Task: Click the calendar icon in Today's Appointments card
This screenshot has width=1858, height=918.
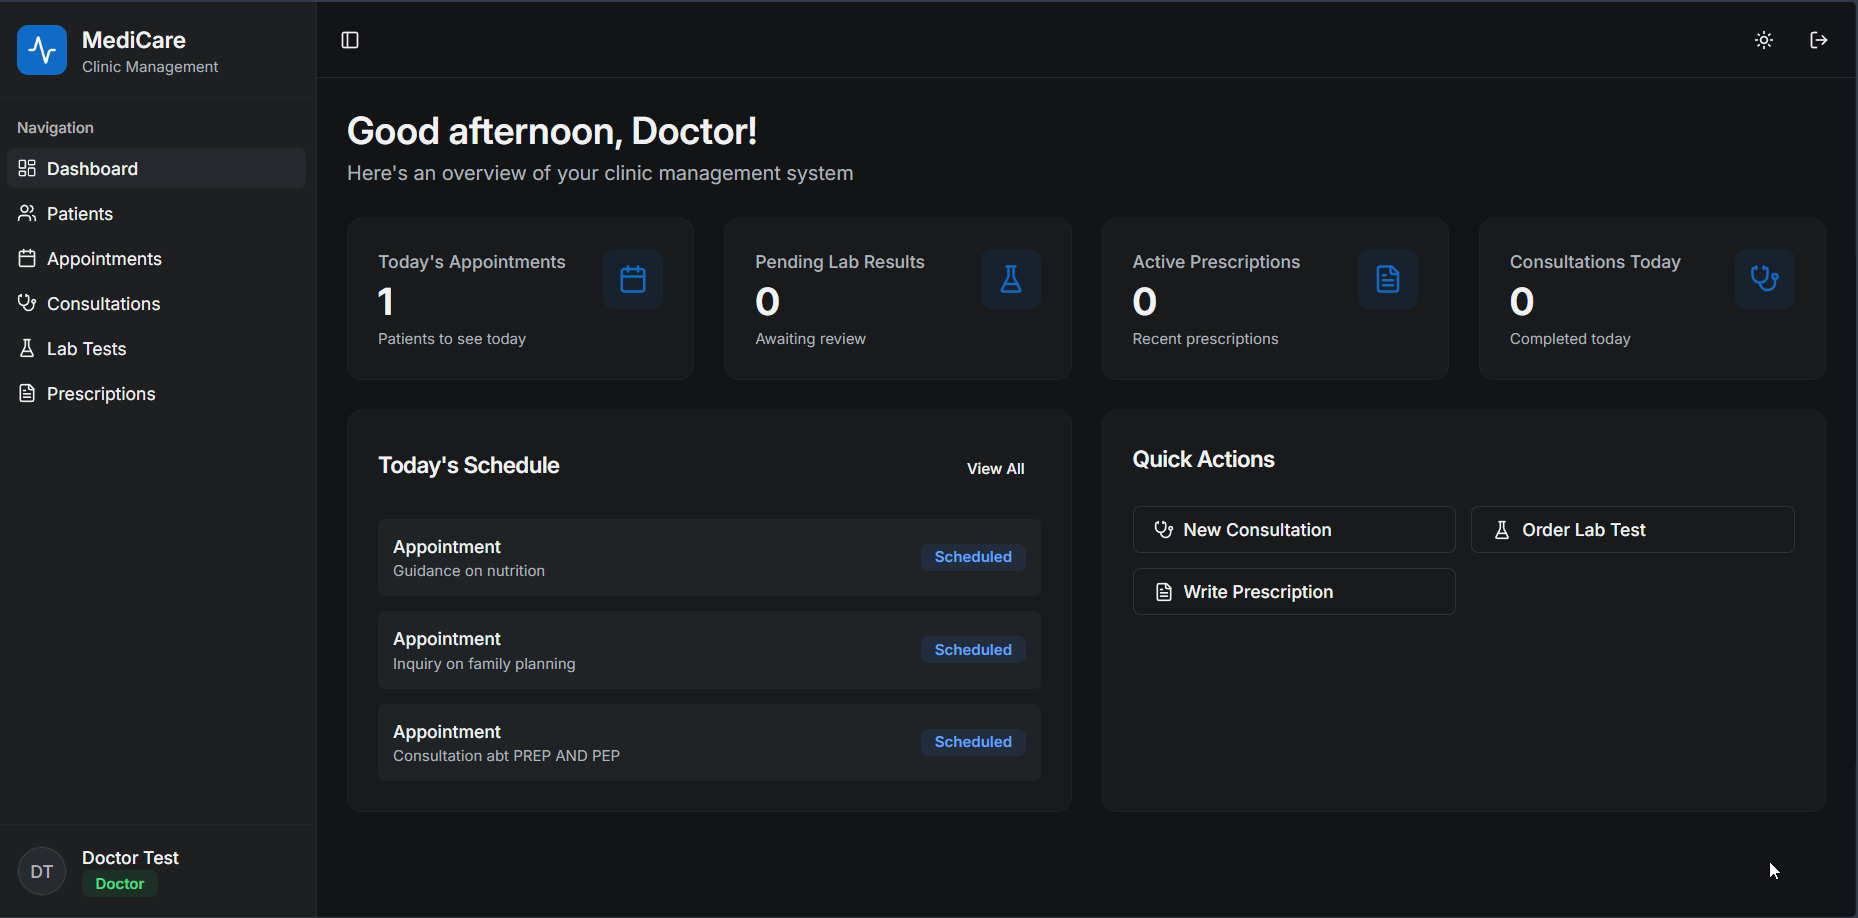Action: pos(633,279)
